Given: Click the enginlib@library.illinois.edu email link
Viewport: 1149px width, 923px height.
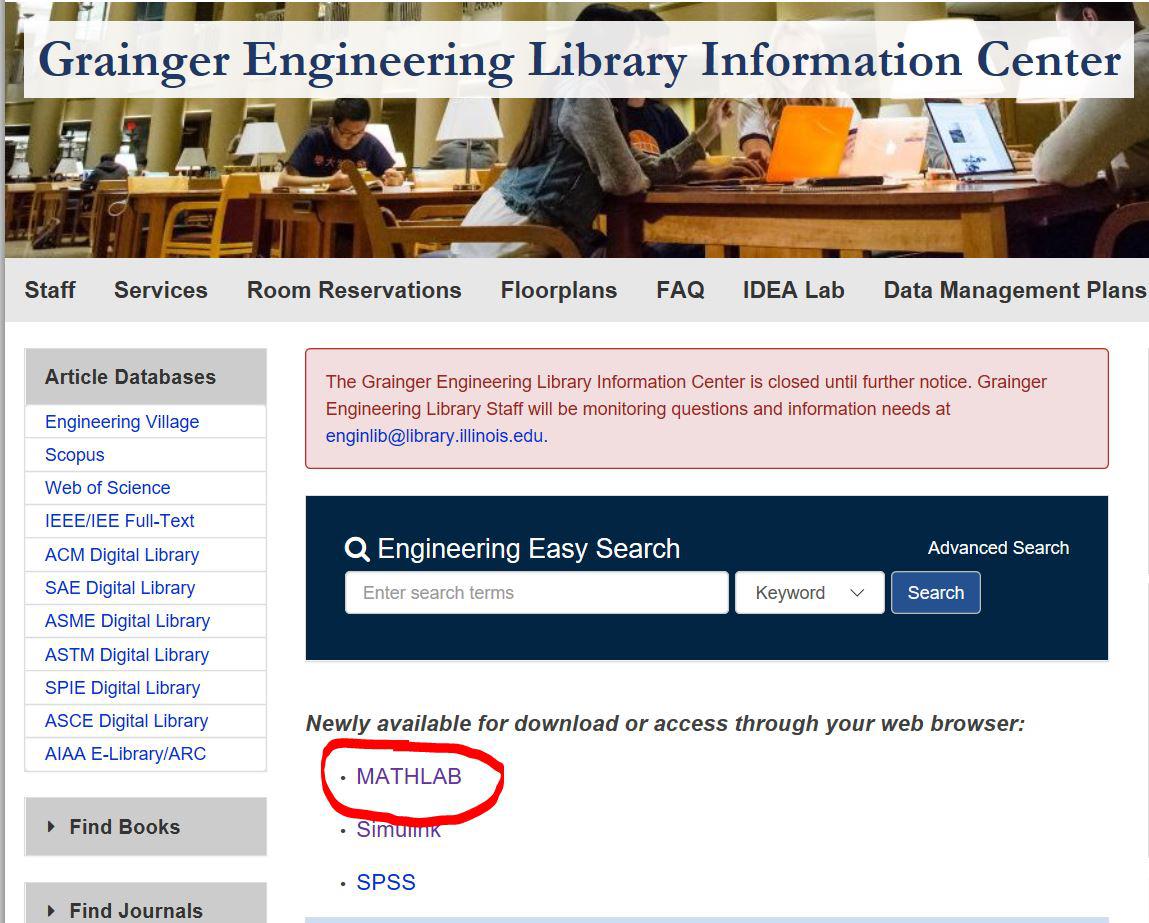Looking at the screenshot, I should (x=435, y=436).
